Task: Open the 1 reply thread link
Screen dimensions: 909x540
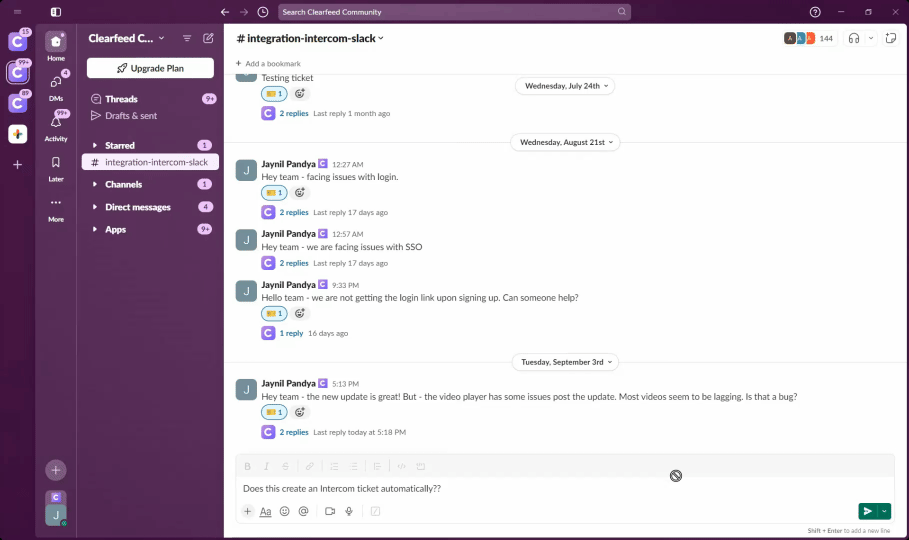Action: (291, 333)
